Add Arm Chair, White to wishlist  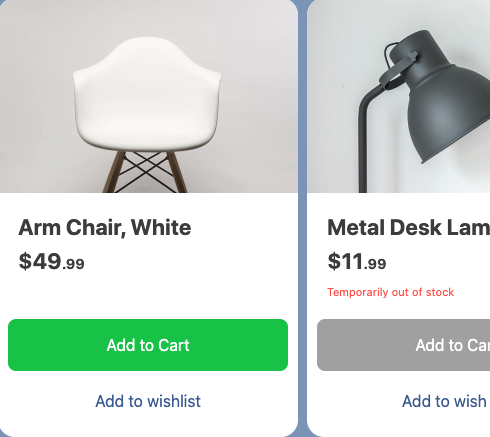[x=148, y=401]
